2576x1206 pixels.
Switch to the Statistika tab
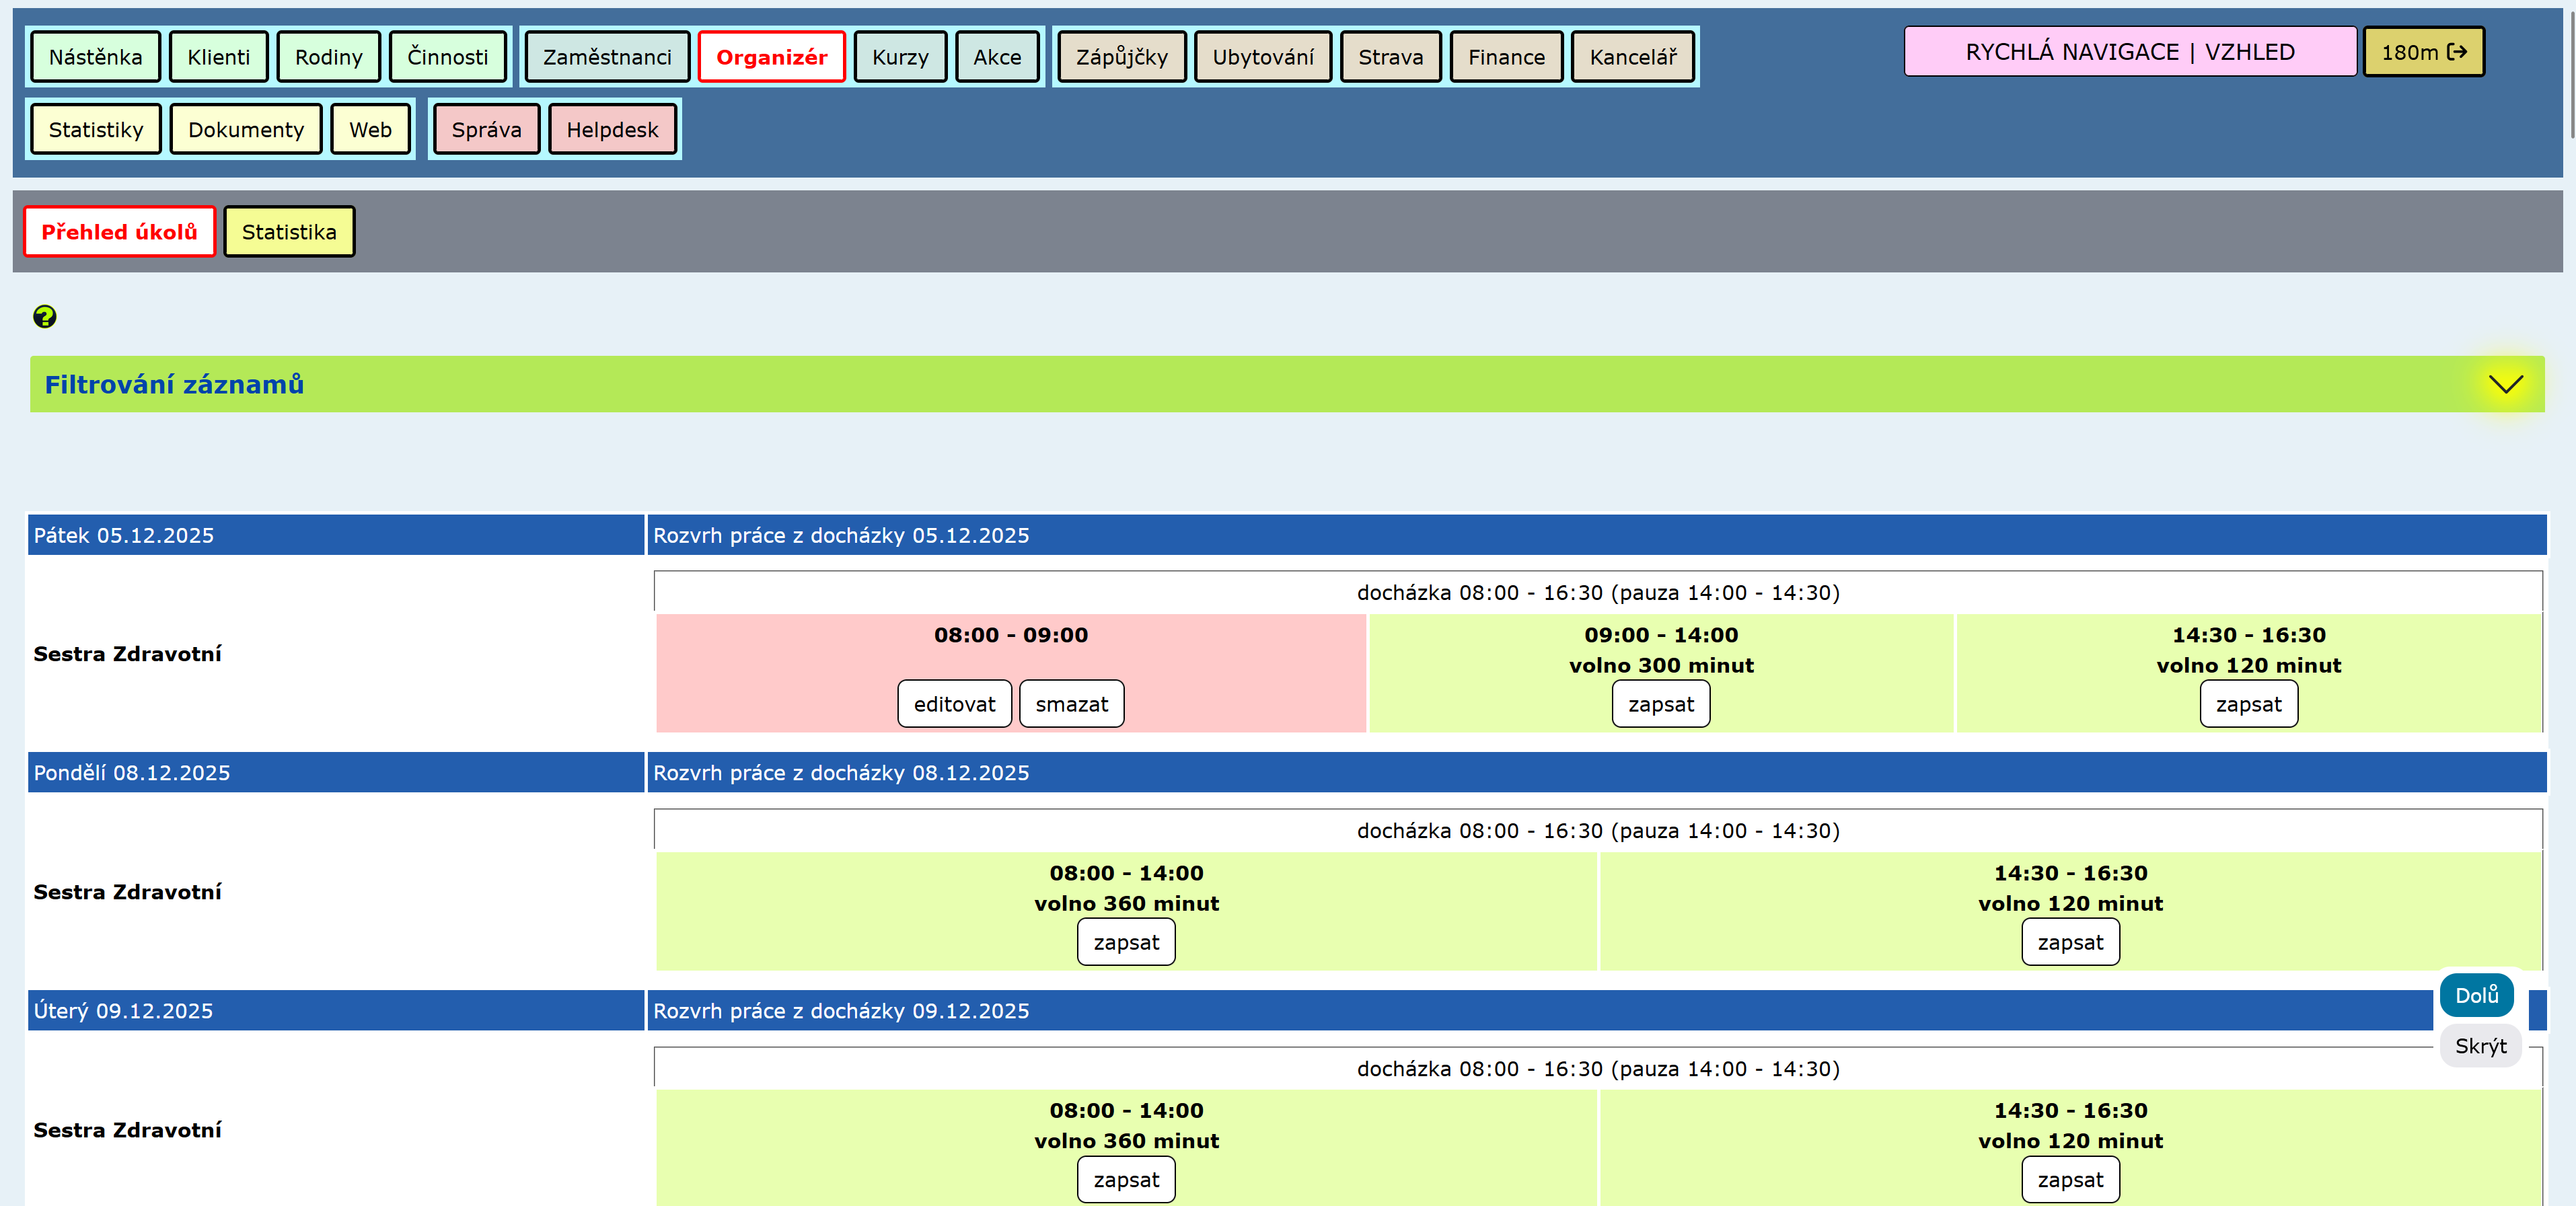(x=288, y=232)
